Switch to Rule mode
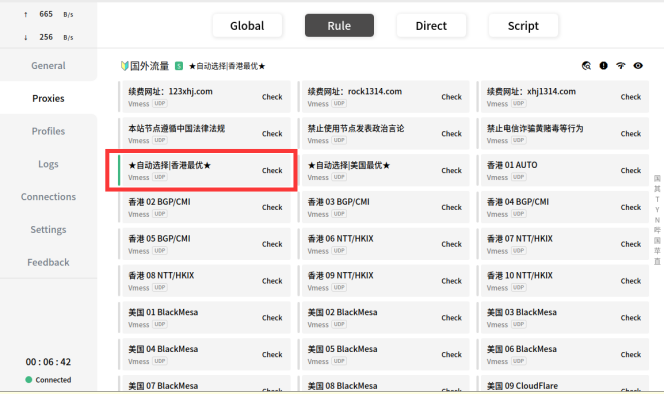The image size is (664, 394). click(339, 25)
